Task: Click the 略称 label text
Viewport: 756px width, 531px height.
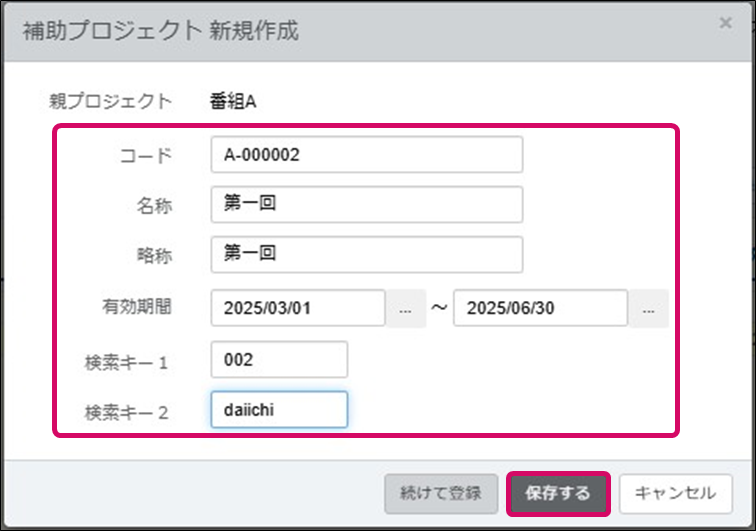Action: pos(154,255)
